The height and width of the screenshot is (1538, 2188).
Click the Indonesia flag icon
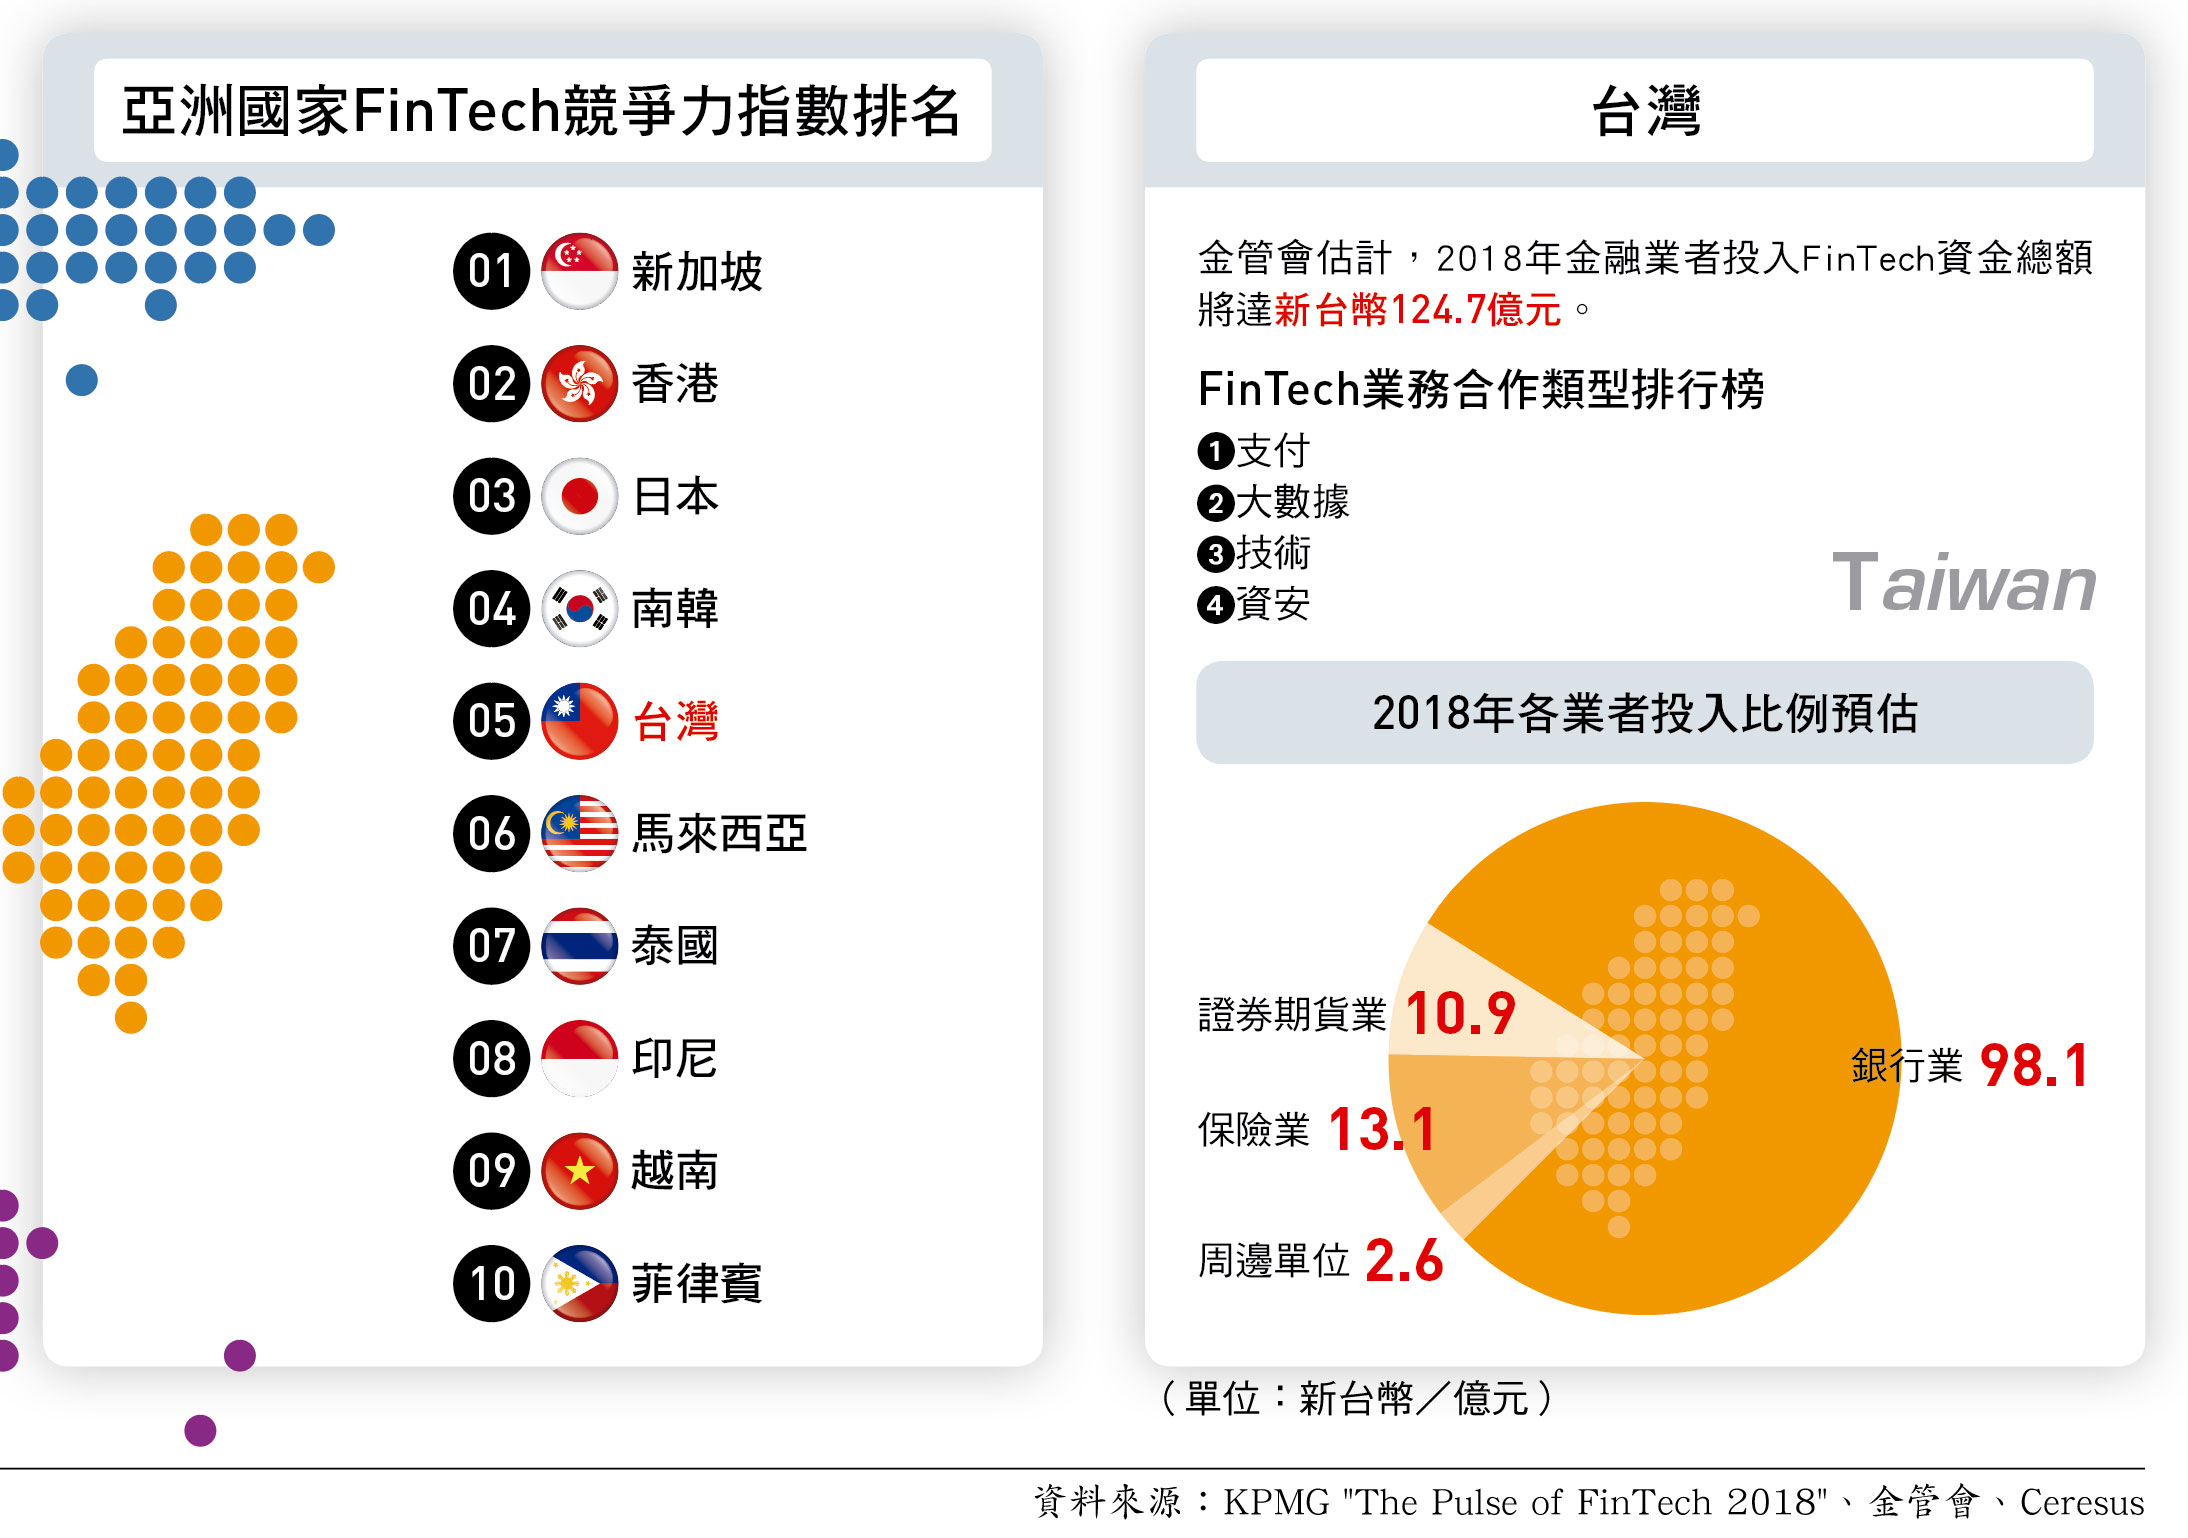(x=579, y=1058)
